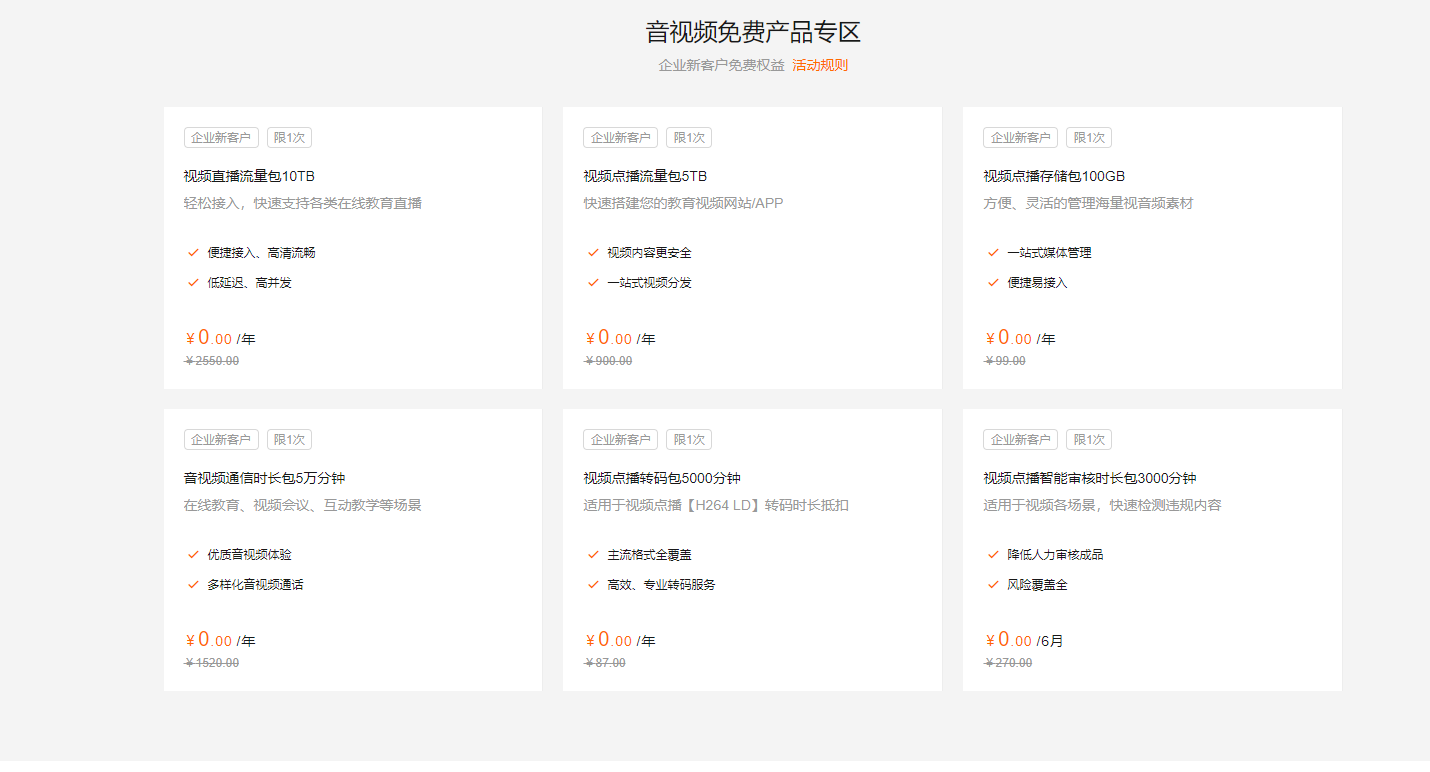
Task: Click the subtitle 企业新客户免费权益
Action: (x=721, y=66)
